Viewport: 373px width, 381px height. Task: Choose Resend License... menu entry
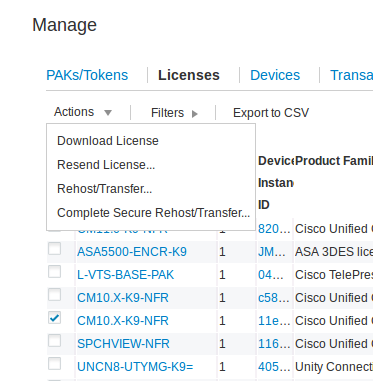(x=106, y=165)
